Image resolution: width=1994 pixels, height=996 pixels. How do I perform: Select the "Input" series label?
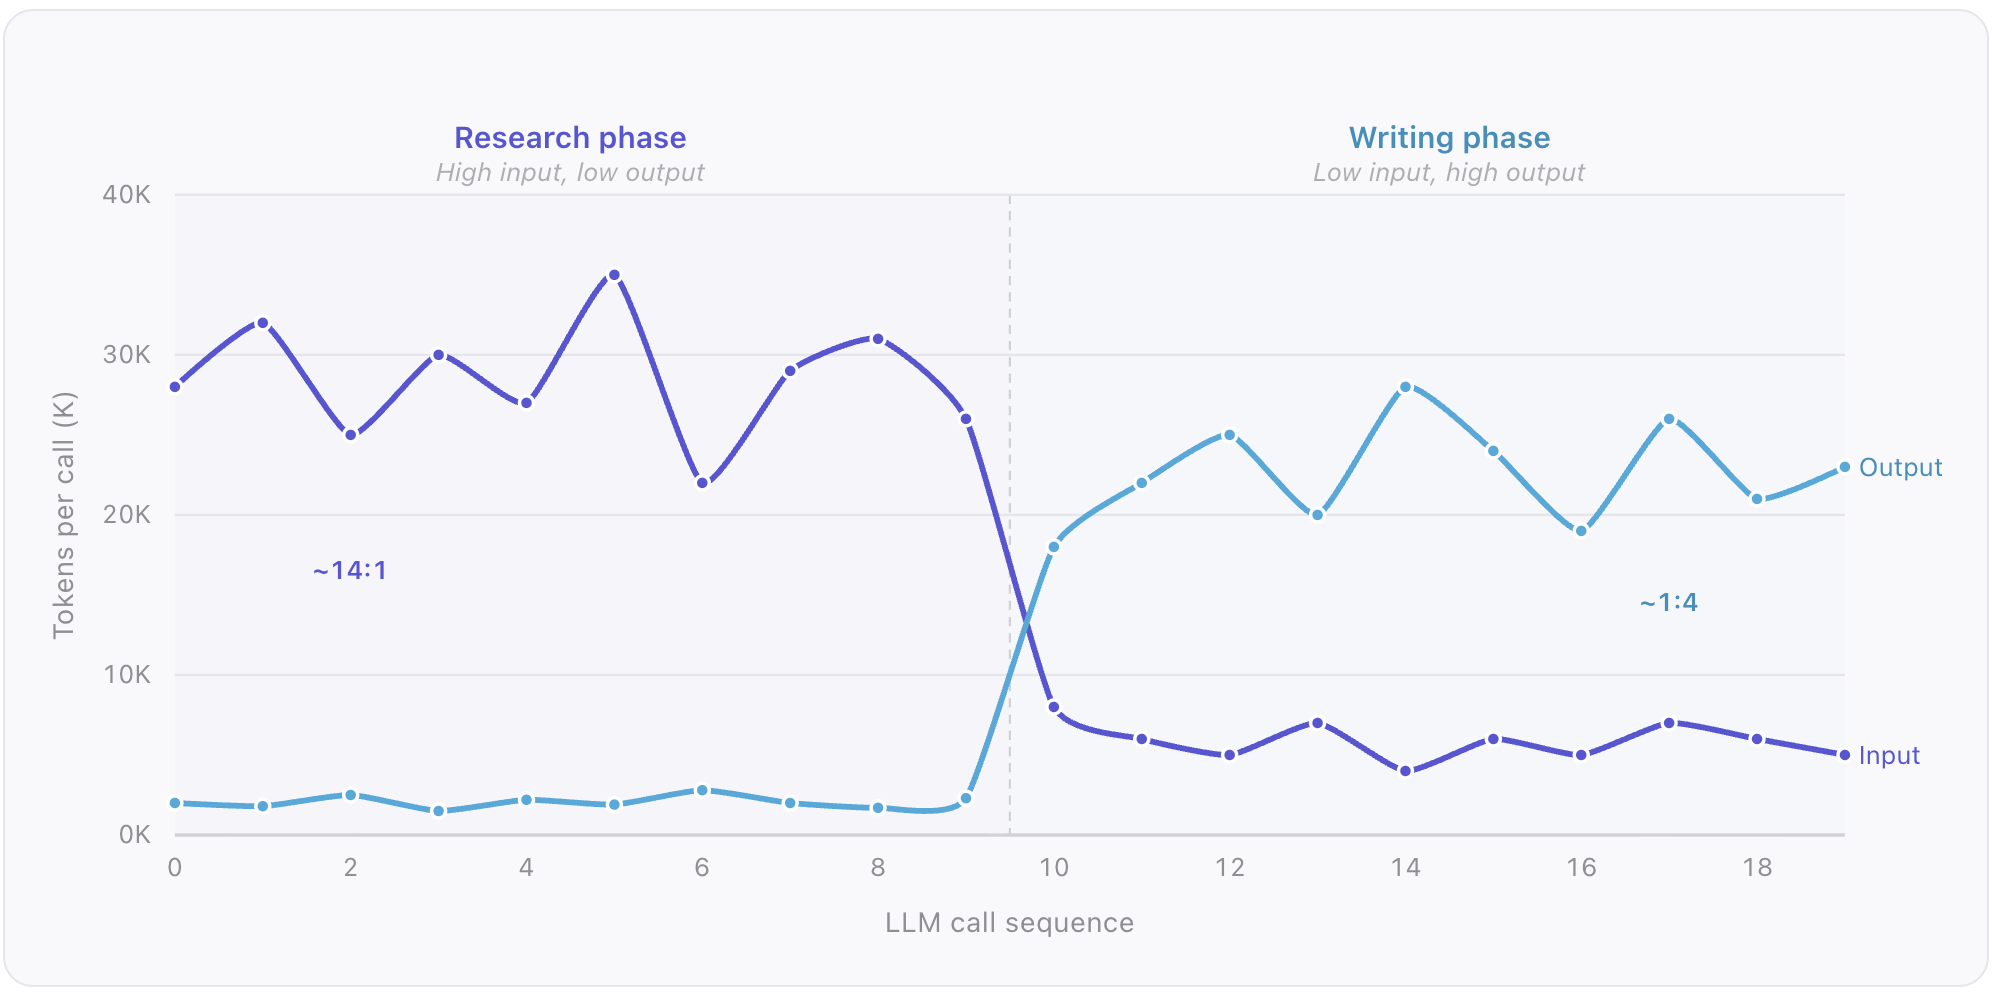(1889, 755)
